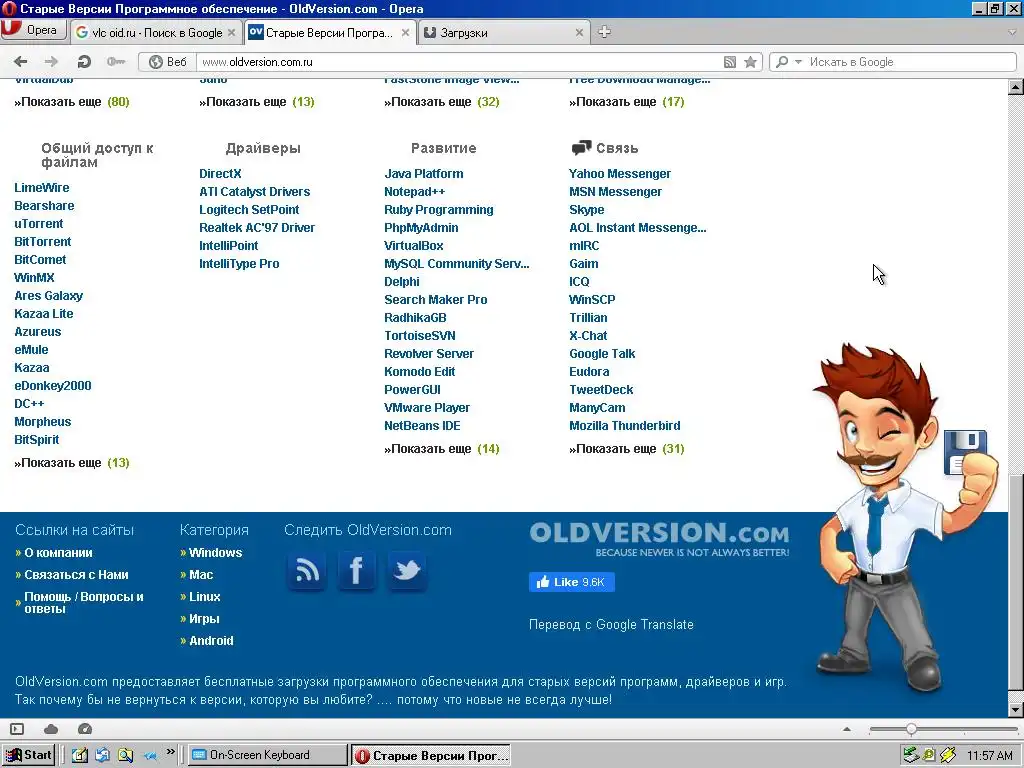1024x768 pixels.
Task: Click the Связь speech bubble icon
Action: click(x=581, y=148)
